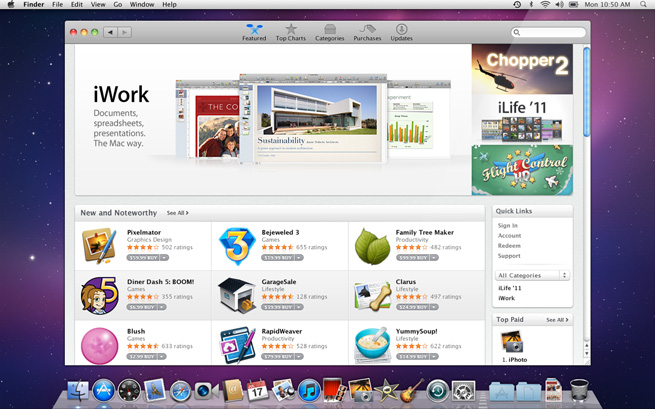This screenshot has width=655, height=409.
Task: Switch to the Purchases tab
Action: (x=367, y=33)
